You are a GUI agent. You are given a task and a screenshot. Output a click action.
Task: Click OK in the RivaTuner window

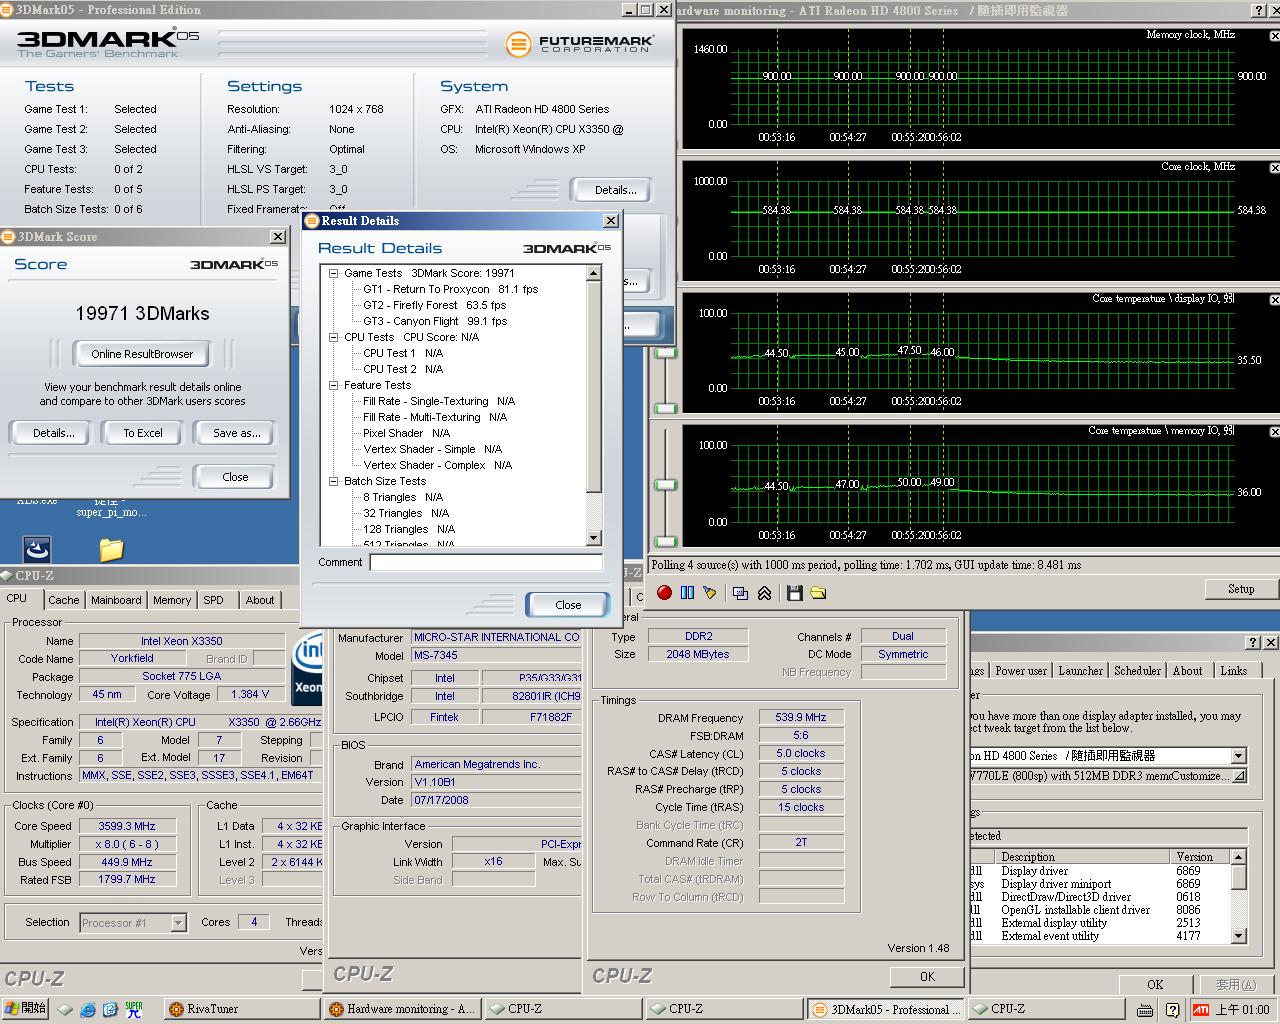click(x=1155, y=985)
